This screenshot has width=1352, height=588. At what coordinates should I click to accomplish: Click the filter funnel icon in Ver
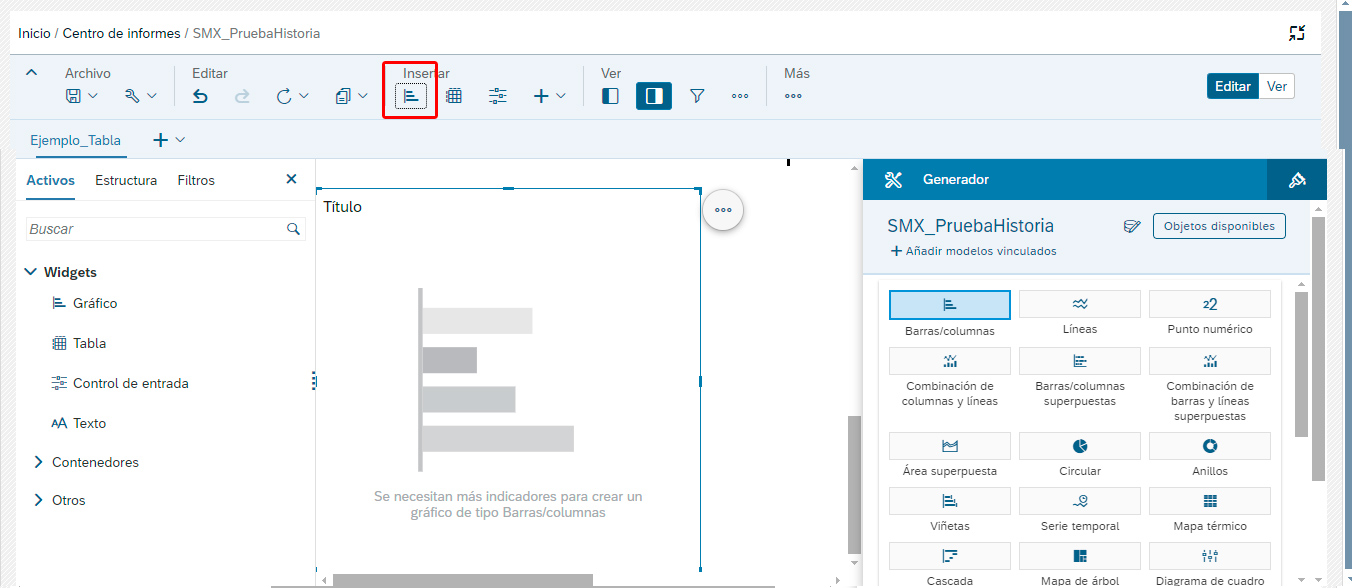coord(697,96)
